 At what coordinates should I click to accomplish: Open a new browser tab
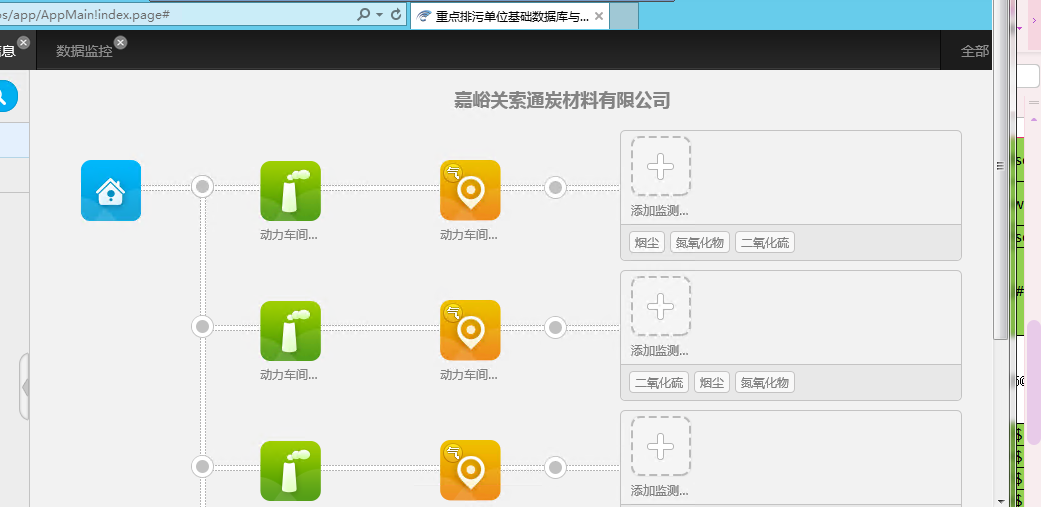click(624, 17)
